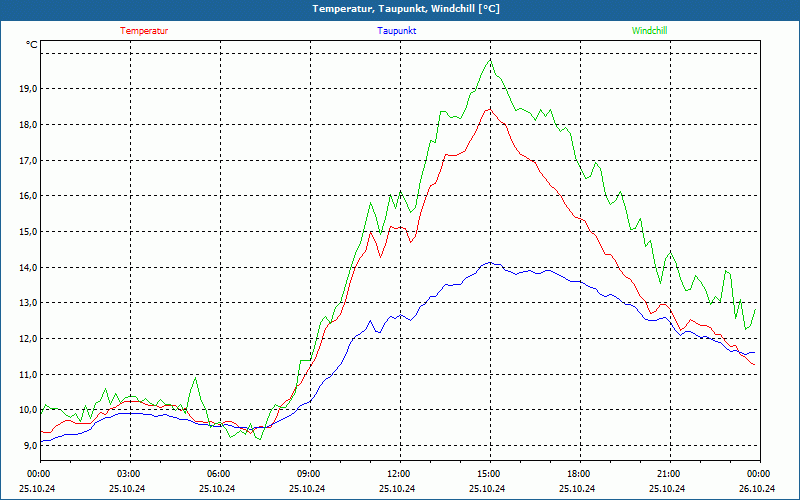Image resolution: width=800 pixels, height=500 pixels.
Task: Click the "25.10.24" date under 12:00
Action: pyautogui.click(x=397, y=488)
